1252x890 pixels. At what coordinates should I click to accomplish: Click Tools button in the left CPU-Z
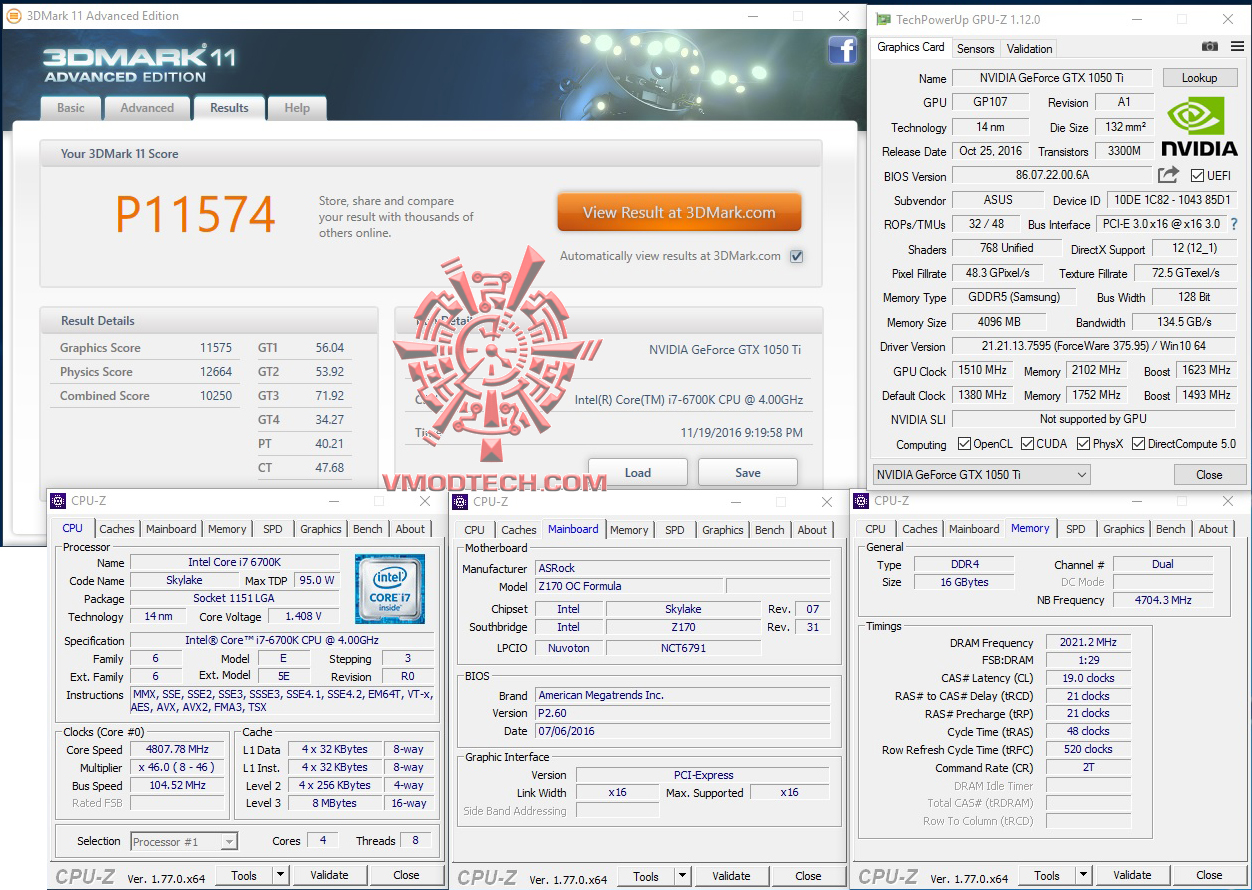click(244, 875)
